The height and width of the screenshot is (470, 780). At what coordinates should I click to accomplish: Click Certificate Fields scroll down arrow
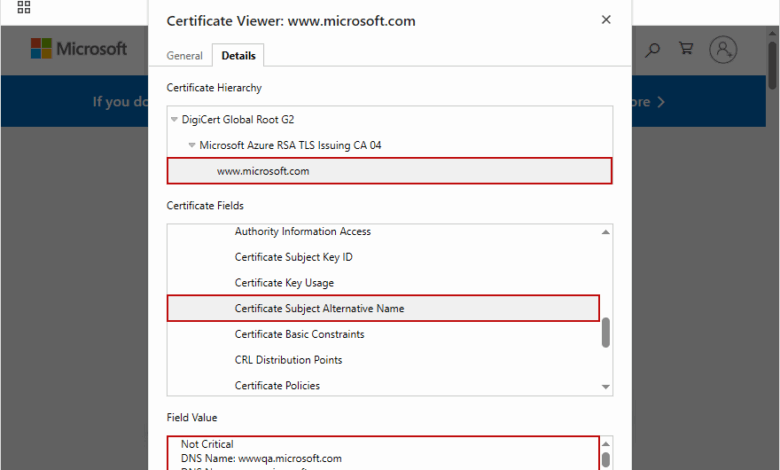605,386
